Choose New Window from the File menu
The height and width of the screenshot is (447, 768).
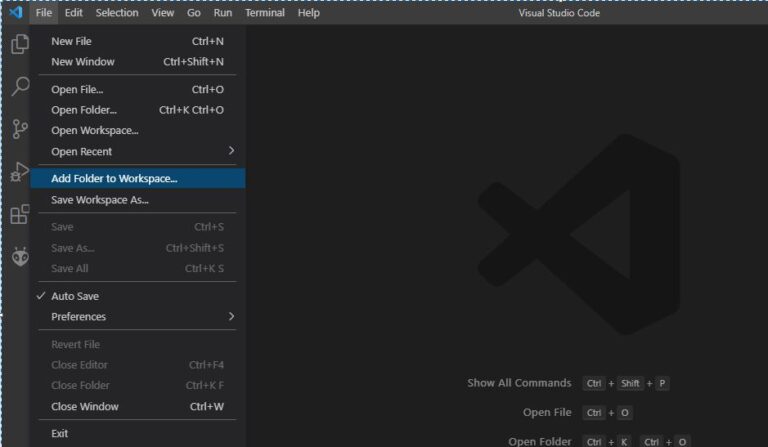click(138, 62)
